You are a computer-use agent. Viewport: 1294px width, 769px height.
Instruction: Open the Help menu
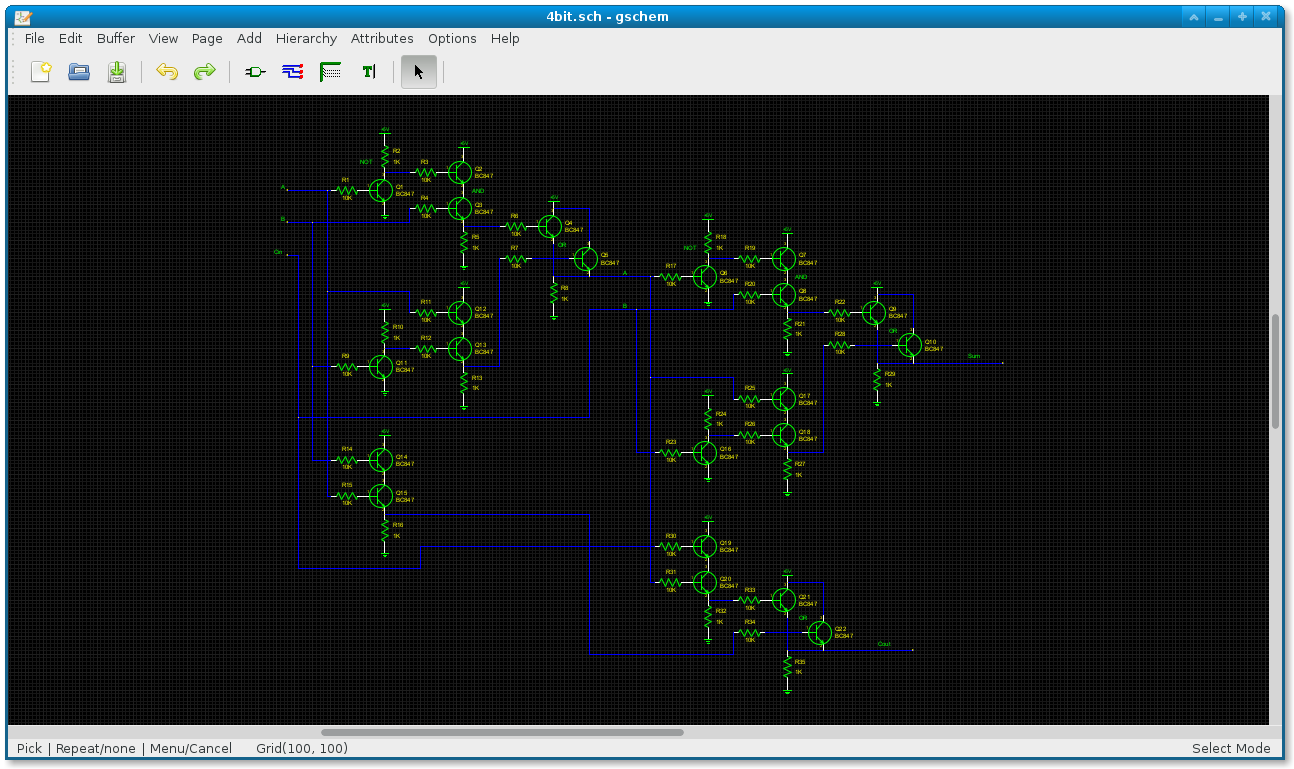505,38
